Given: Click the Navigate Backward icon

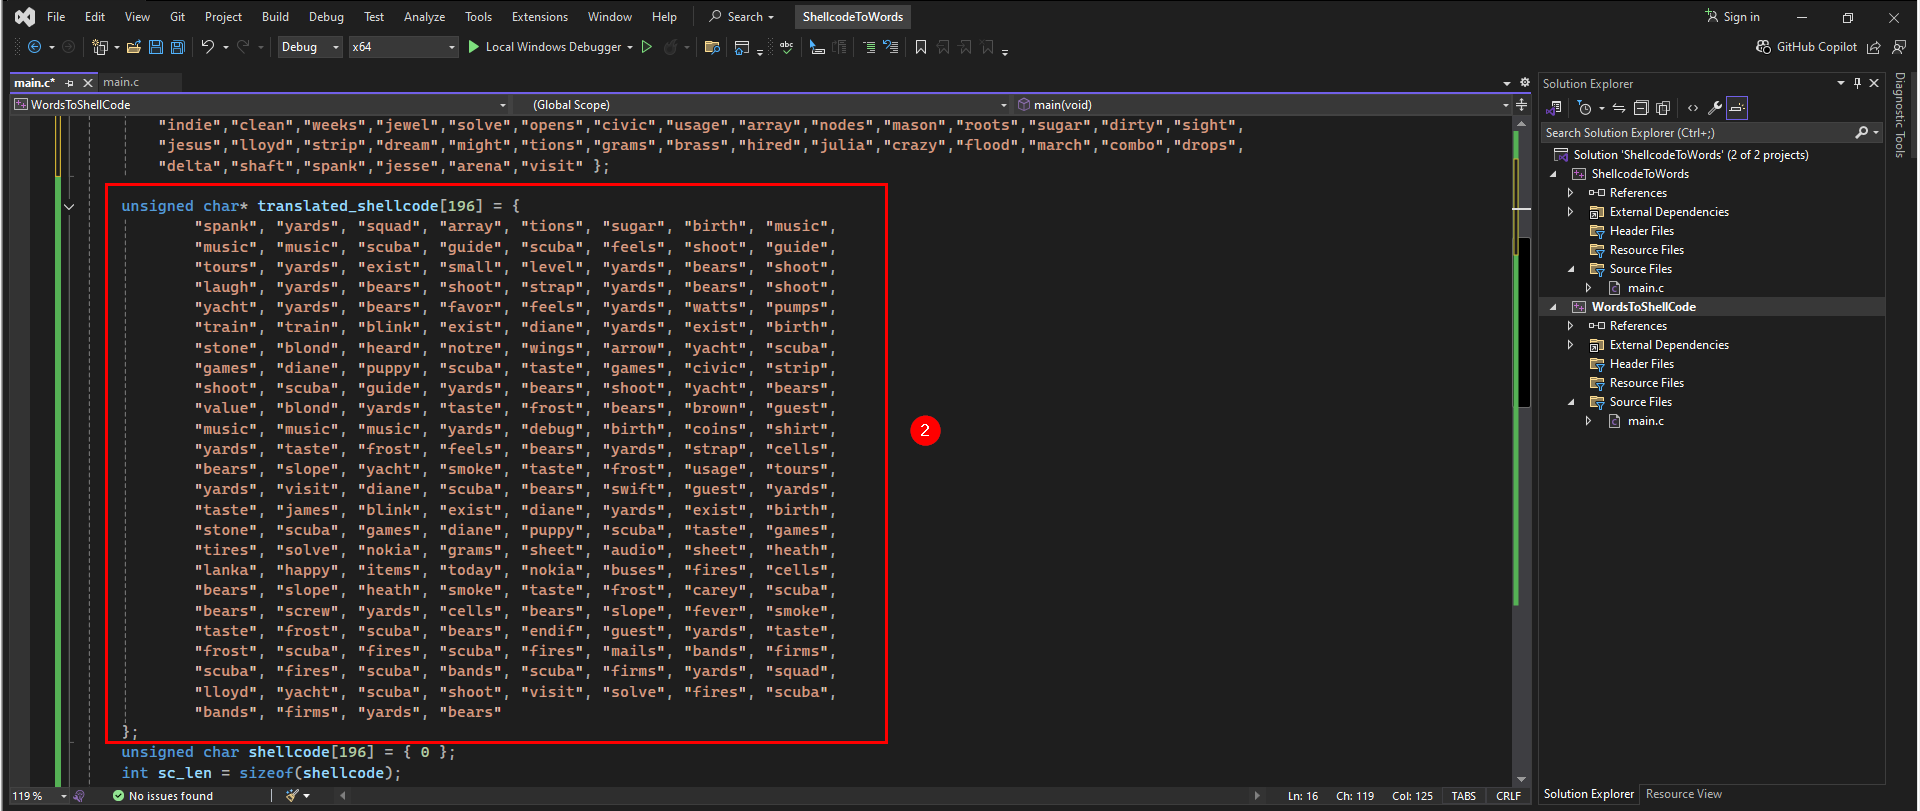Looking at the screenshot, I should click(34, 47).
